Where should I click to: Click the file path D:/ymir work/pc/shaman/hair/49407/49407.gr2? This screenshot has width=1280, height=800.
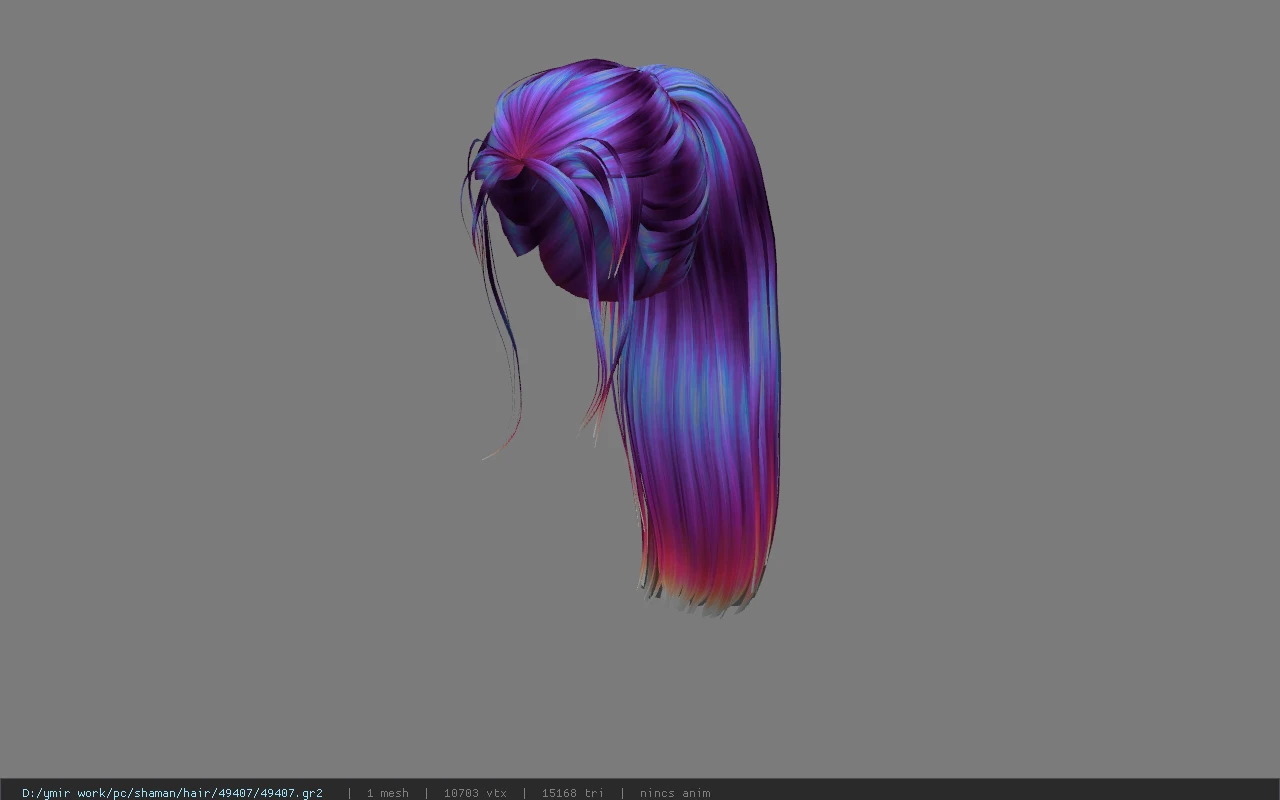[x=172, y=793]
